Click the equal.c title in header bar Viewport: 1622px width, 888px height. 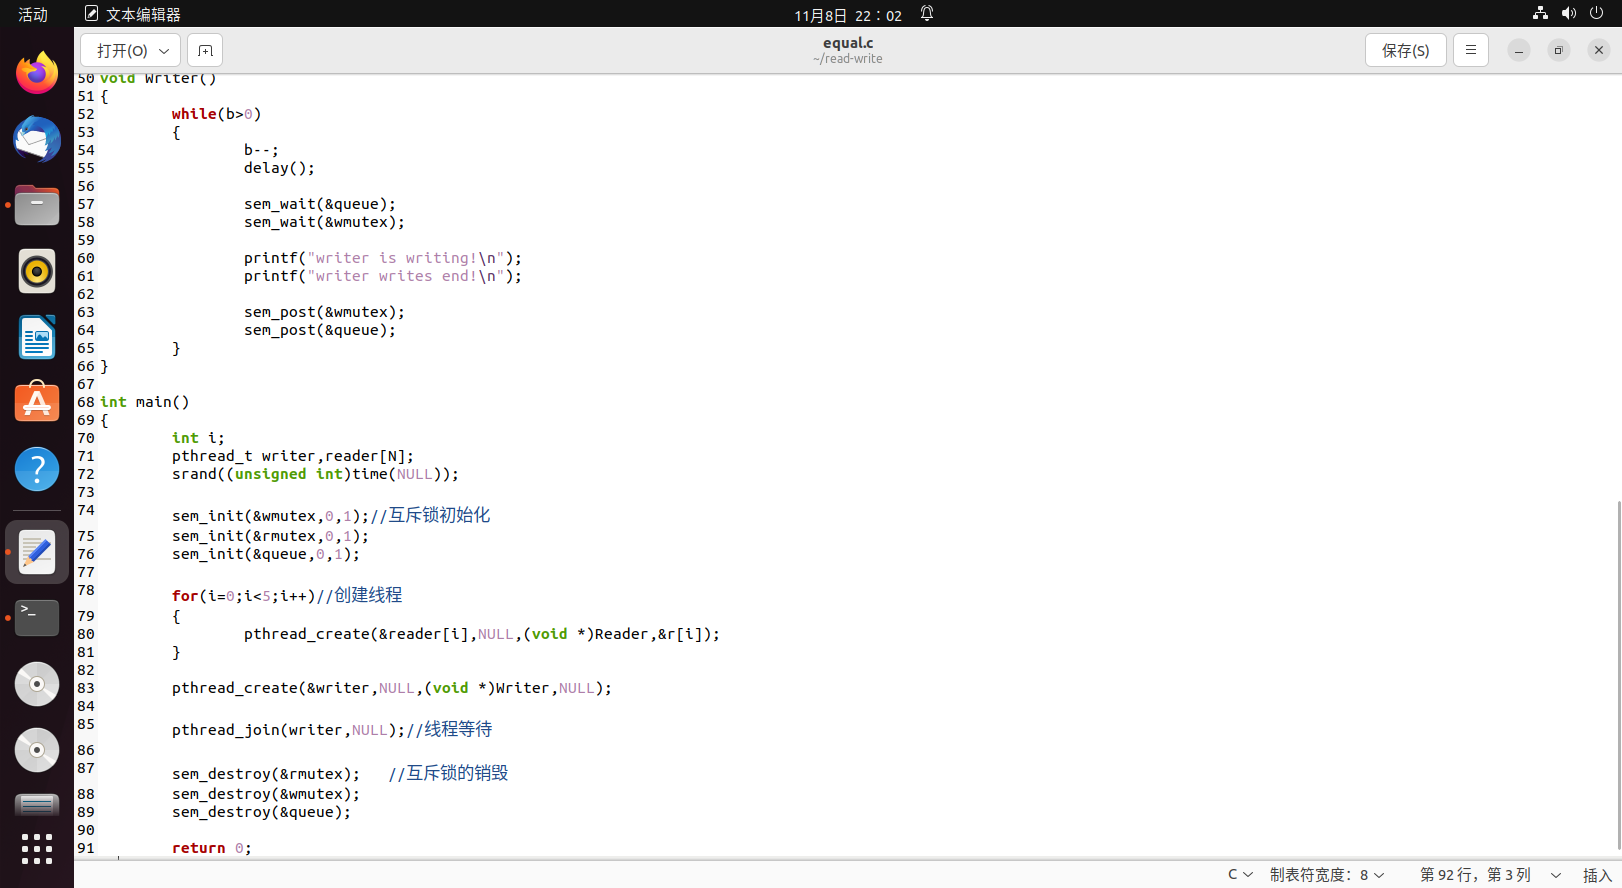848,43
